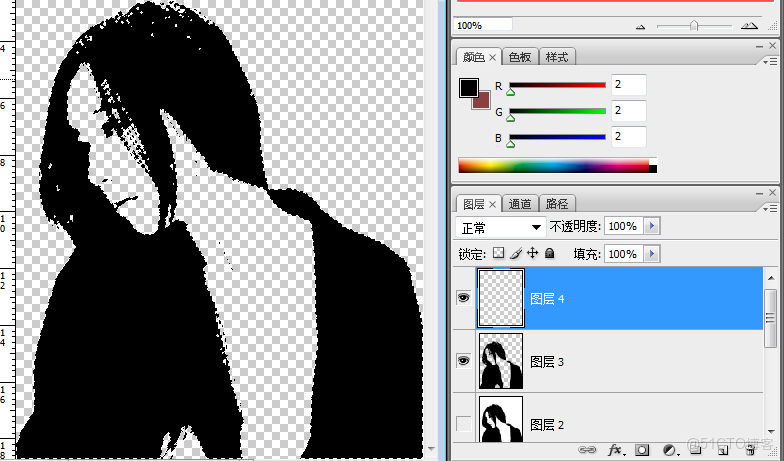This screenshot has width=784, height=461.
Task: Create a new layer group
Action: point(696,450)
